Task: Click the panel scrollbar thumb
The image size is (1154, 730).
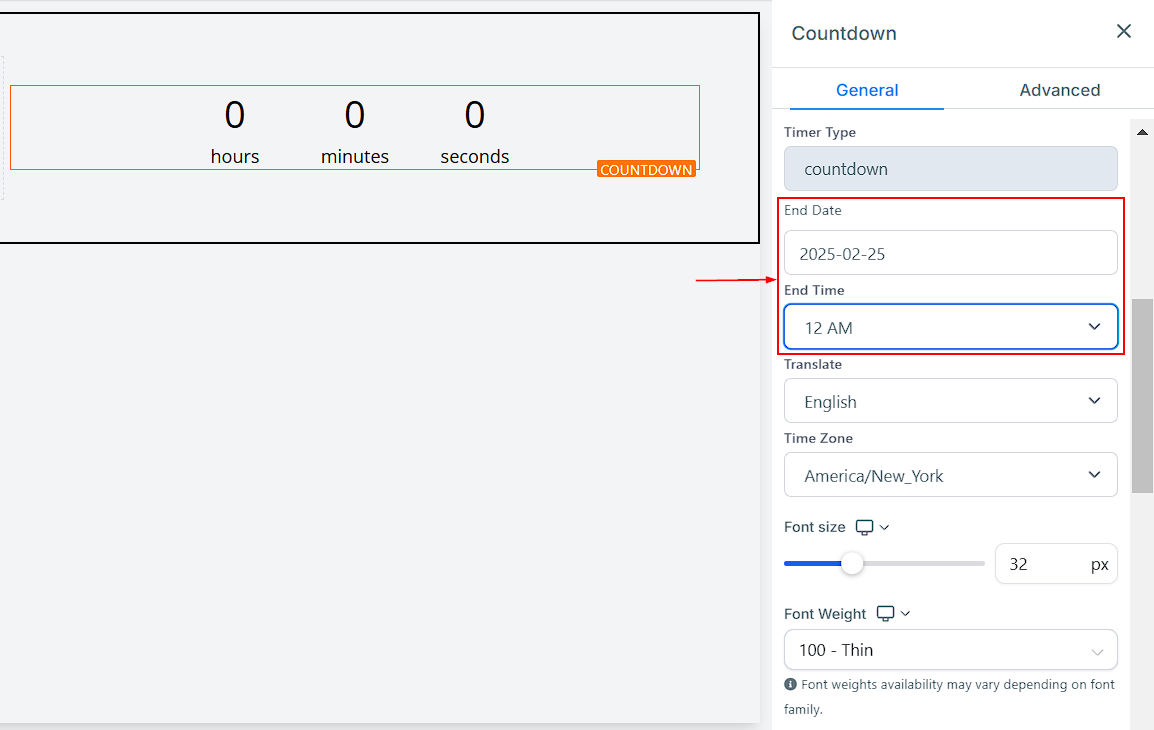Action: click(1142, 395)
